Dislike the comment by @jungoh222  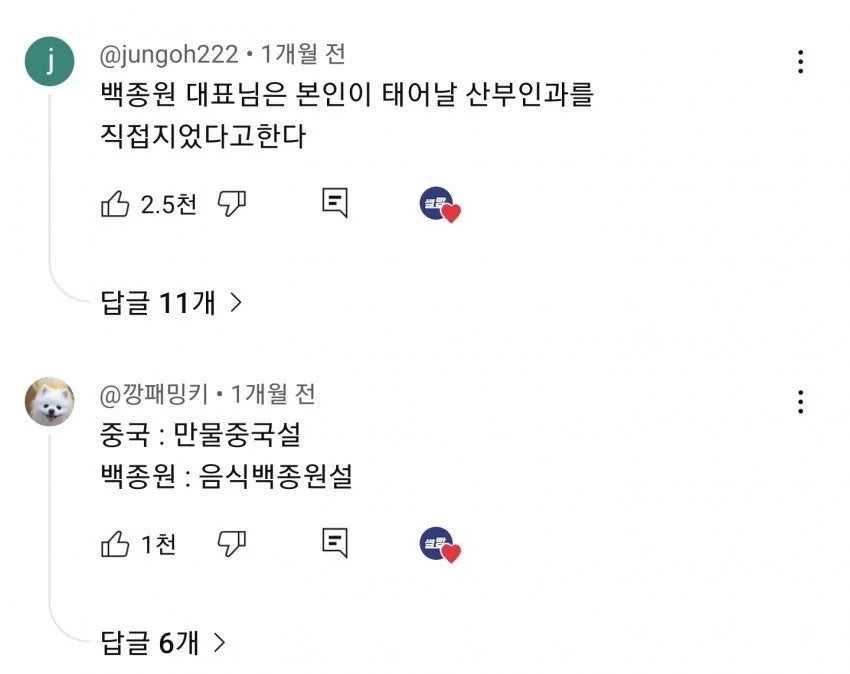coord(232,204)
